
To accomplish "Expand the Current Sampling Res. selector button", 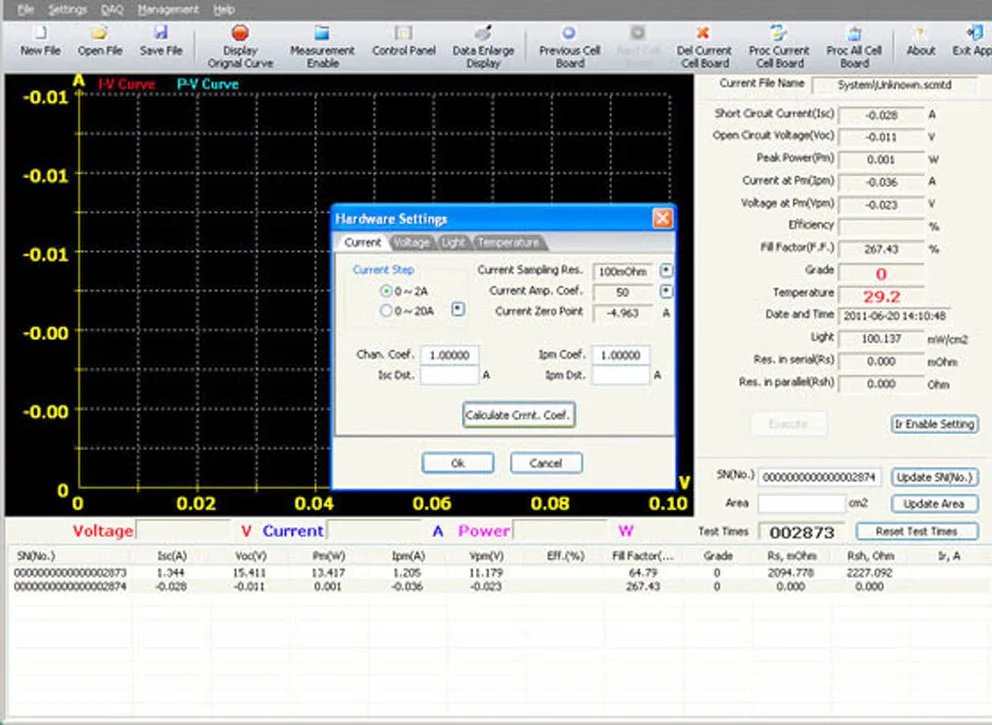I will point(667,271).
